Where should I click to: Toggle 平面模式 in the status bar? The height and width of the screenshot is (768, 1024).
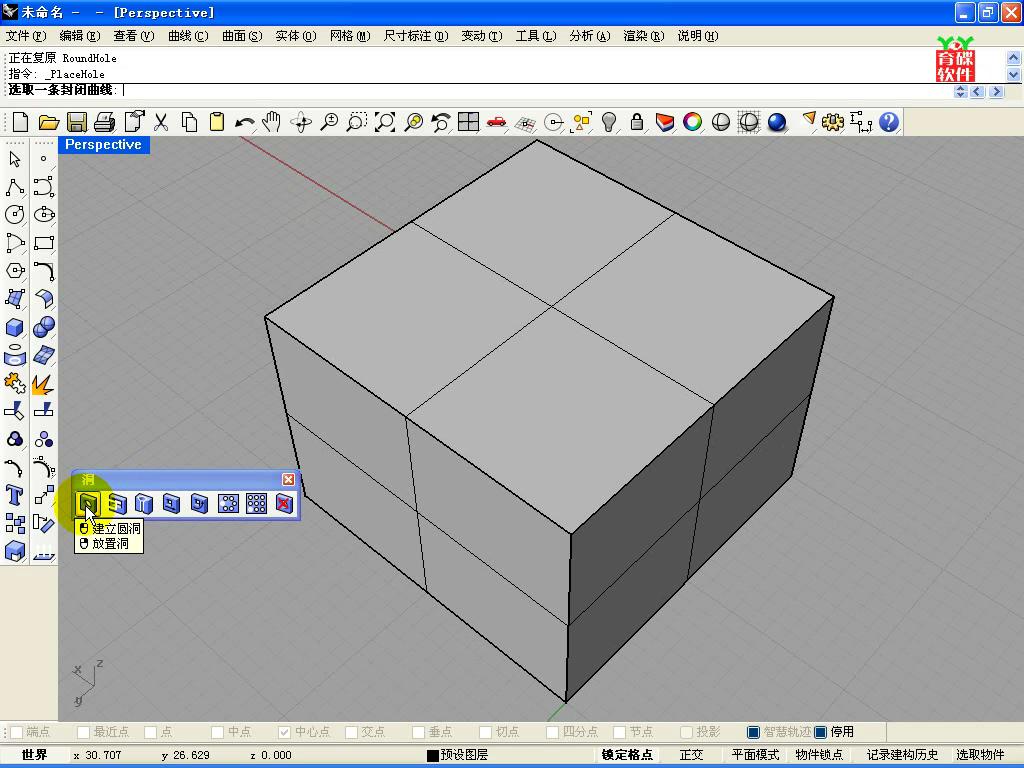click(755, 755)
